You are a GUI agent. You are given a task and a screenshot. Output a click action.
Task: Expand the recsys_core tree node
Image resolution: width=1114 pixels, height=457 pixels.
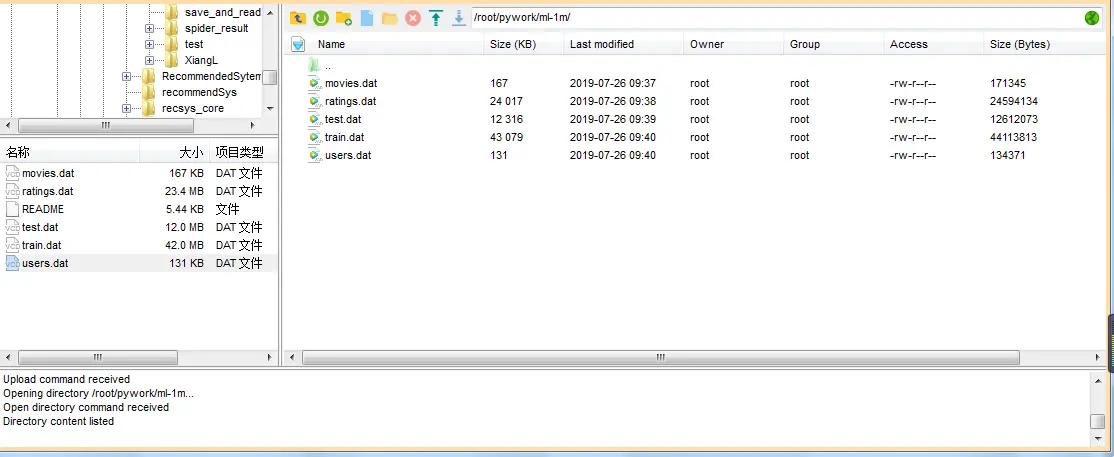click(x=126, y=108)
